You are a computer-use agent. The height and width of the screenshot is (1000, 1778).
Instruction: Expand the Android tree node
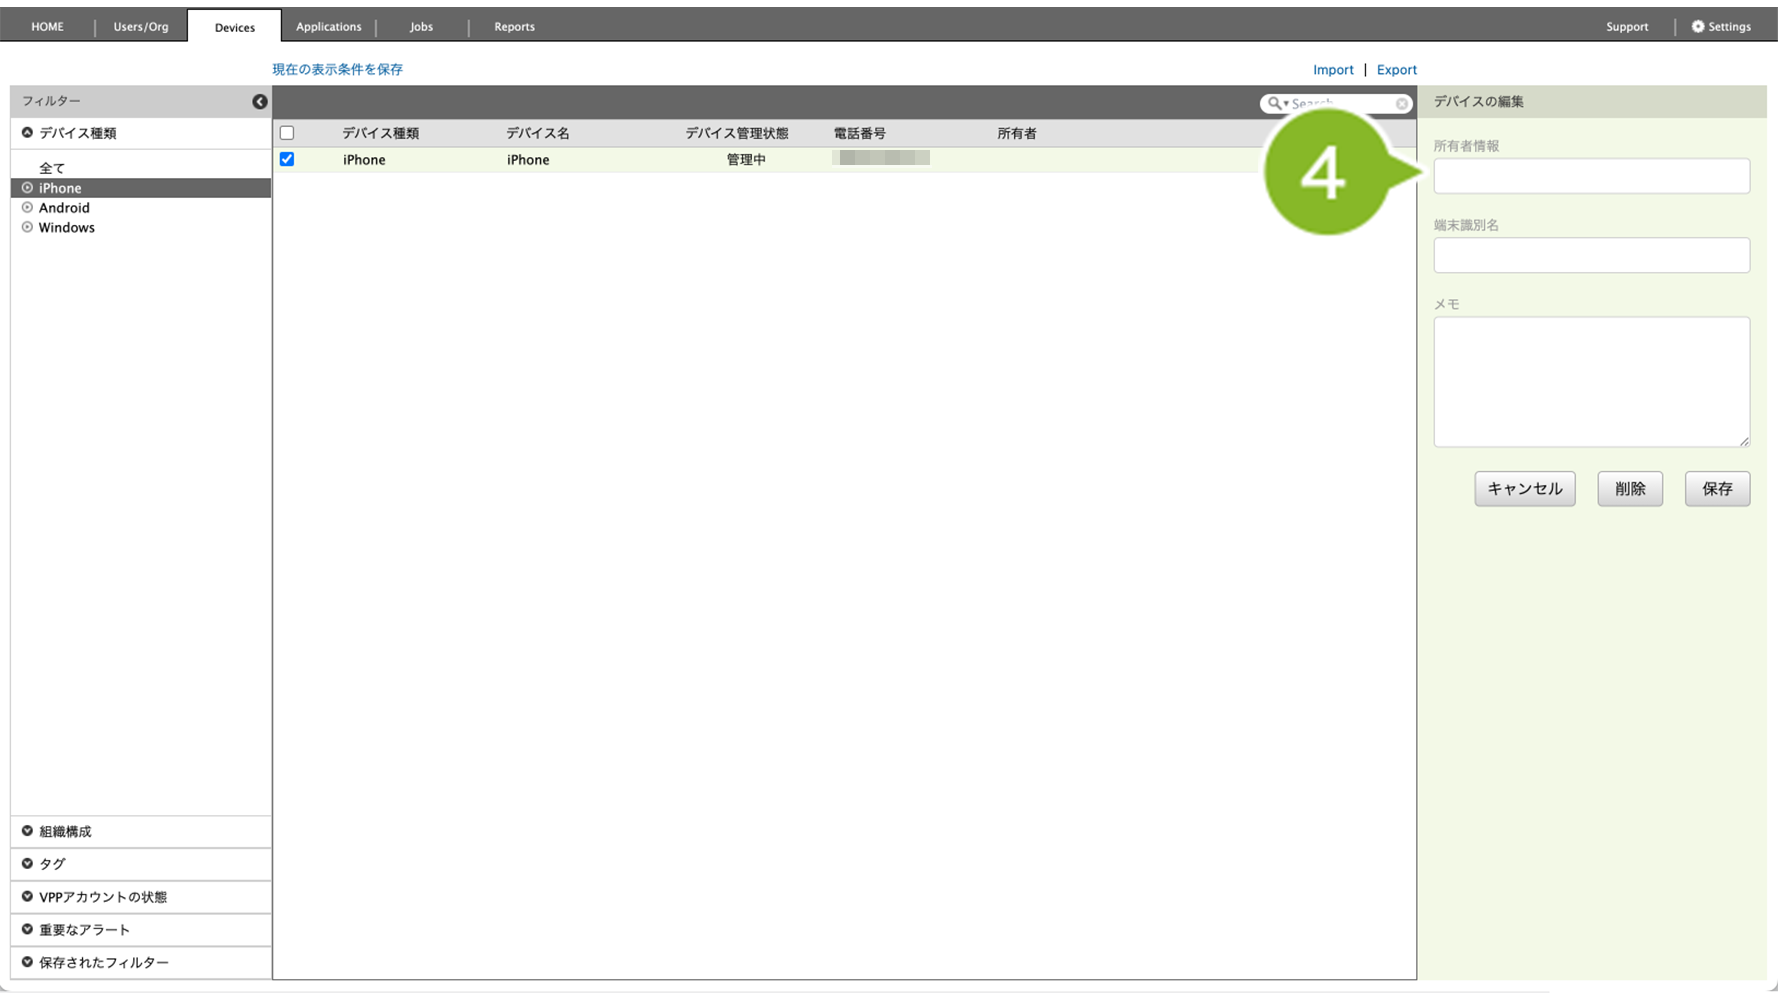point(28,208)
